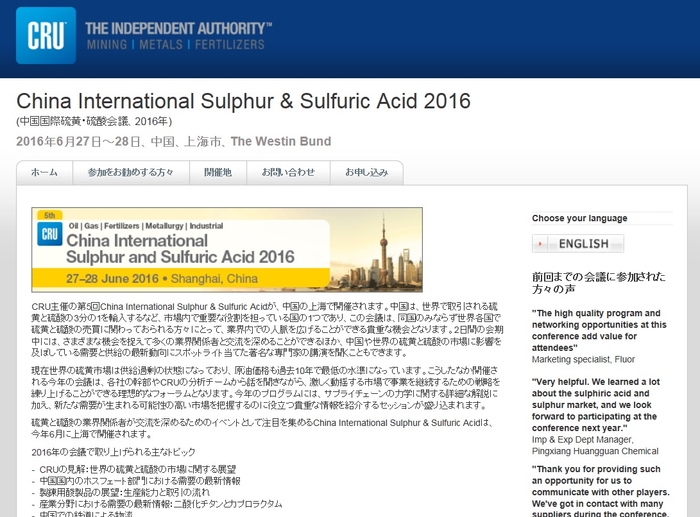Viewport: 700px width, 517px height.
Task: Click the MINING | METALS | FERTILIZERS text
Action: [175, 45]
